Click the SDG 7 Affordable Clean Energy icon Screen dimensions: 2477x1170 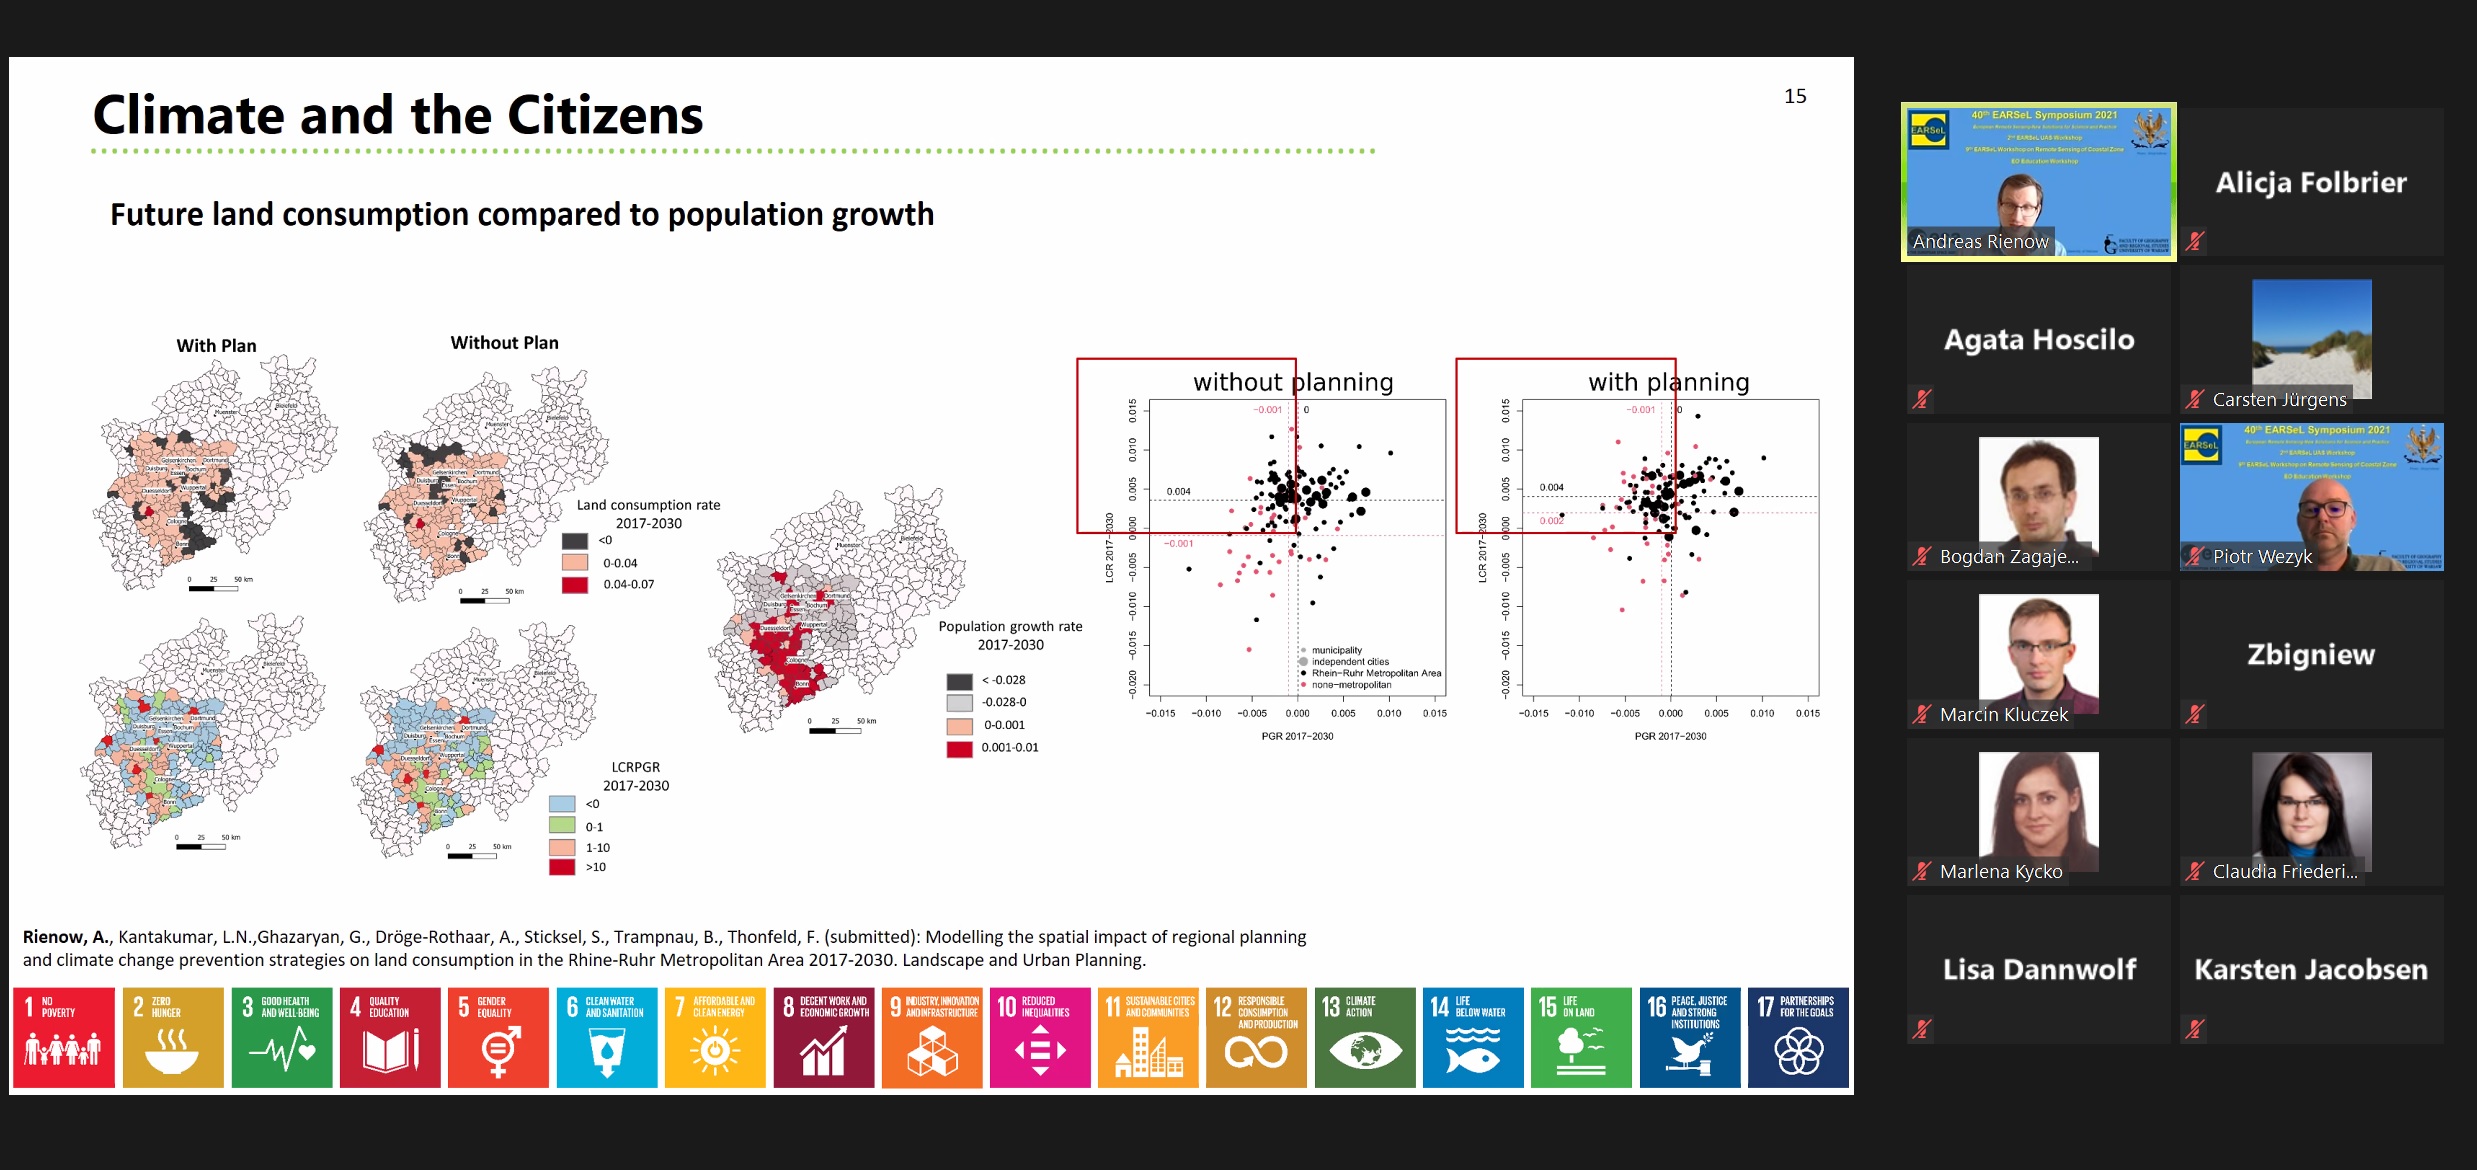(715, 1037)
